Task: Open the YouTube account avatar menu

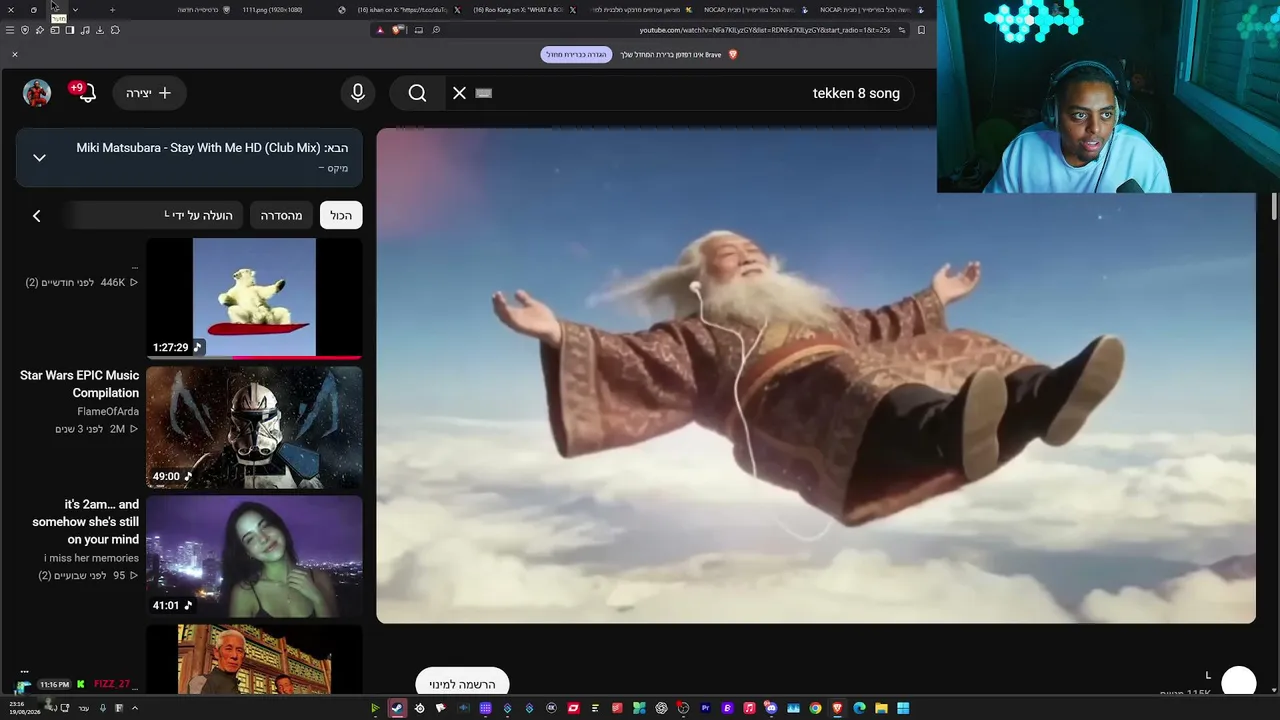Action: point(37,93)
